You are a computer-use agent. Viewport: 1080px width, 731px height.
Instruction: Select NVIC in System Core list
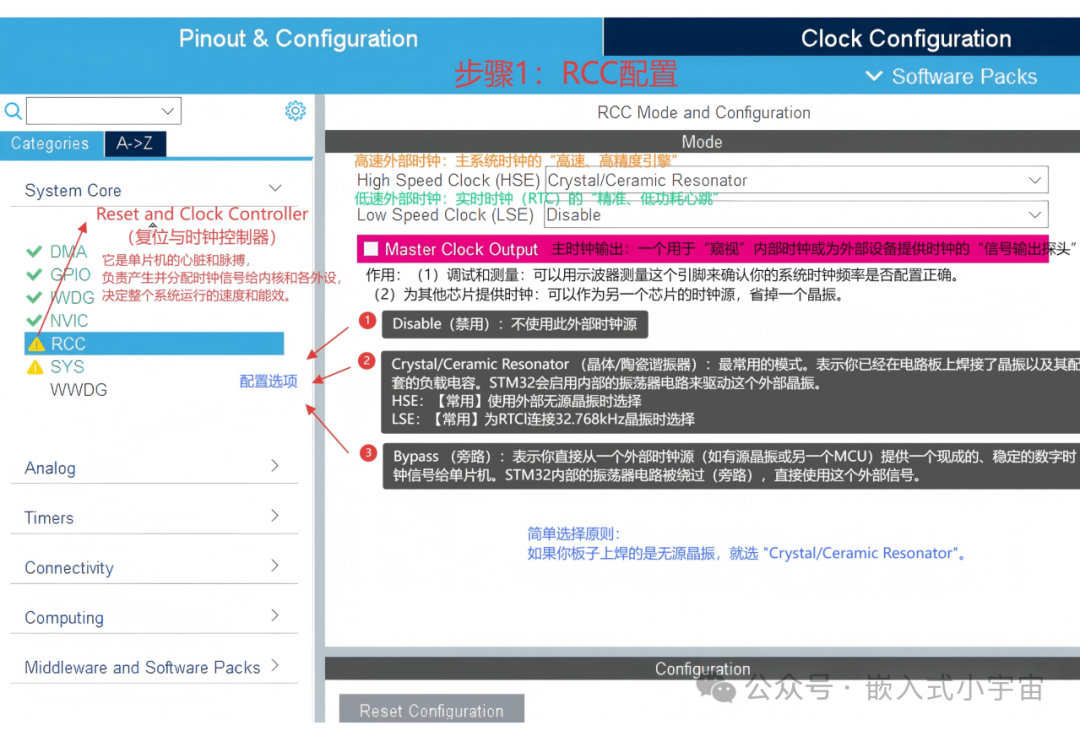click(69, 320)
